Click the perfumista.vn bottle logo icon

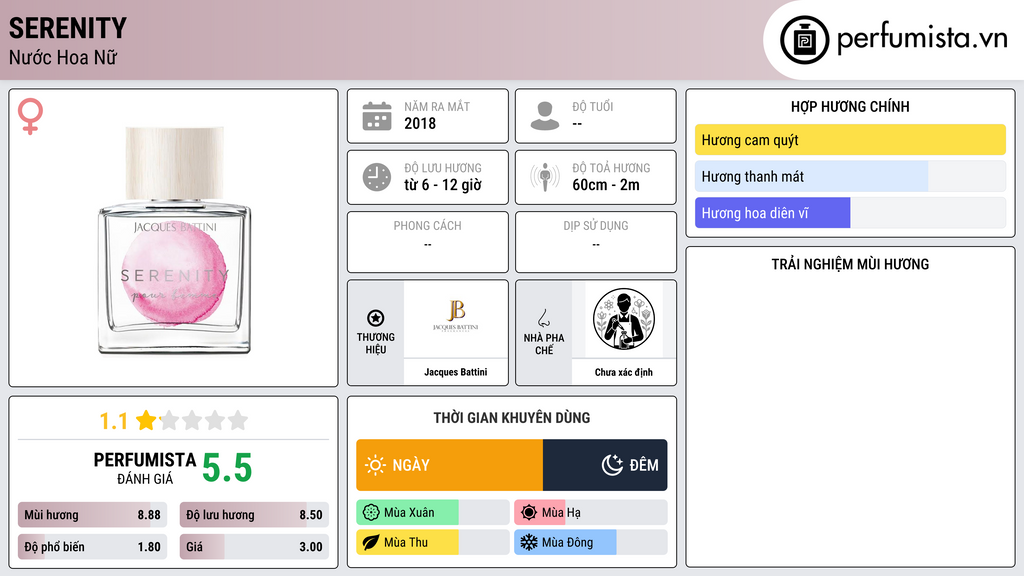(x=805, y=40)
